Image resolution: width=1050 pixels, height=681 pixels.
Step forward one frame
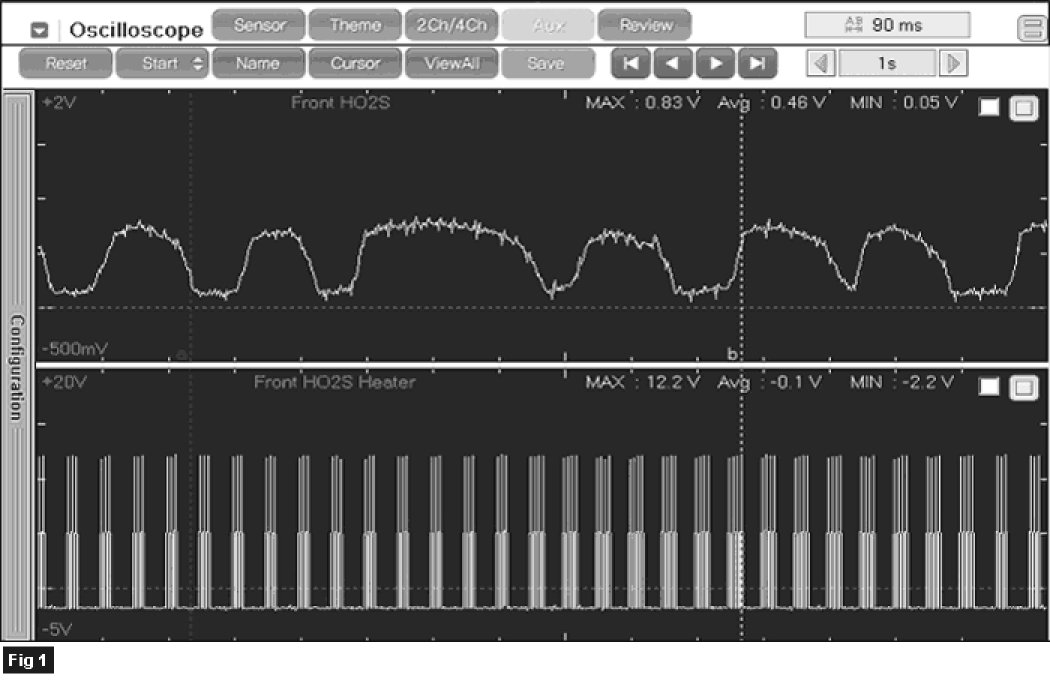coord(716,64)
